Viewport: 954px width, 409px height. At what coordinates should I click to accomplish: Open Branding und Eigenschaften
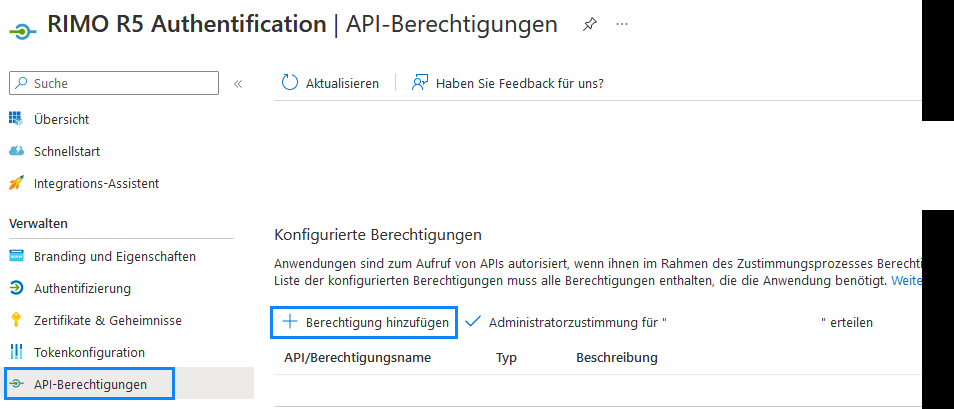[115, 256]
